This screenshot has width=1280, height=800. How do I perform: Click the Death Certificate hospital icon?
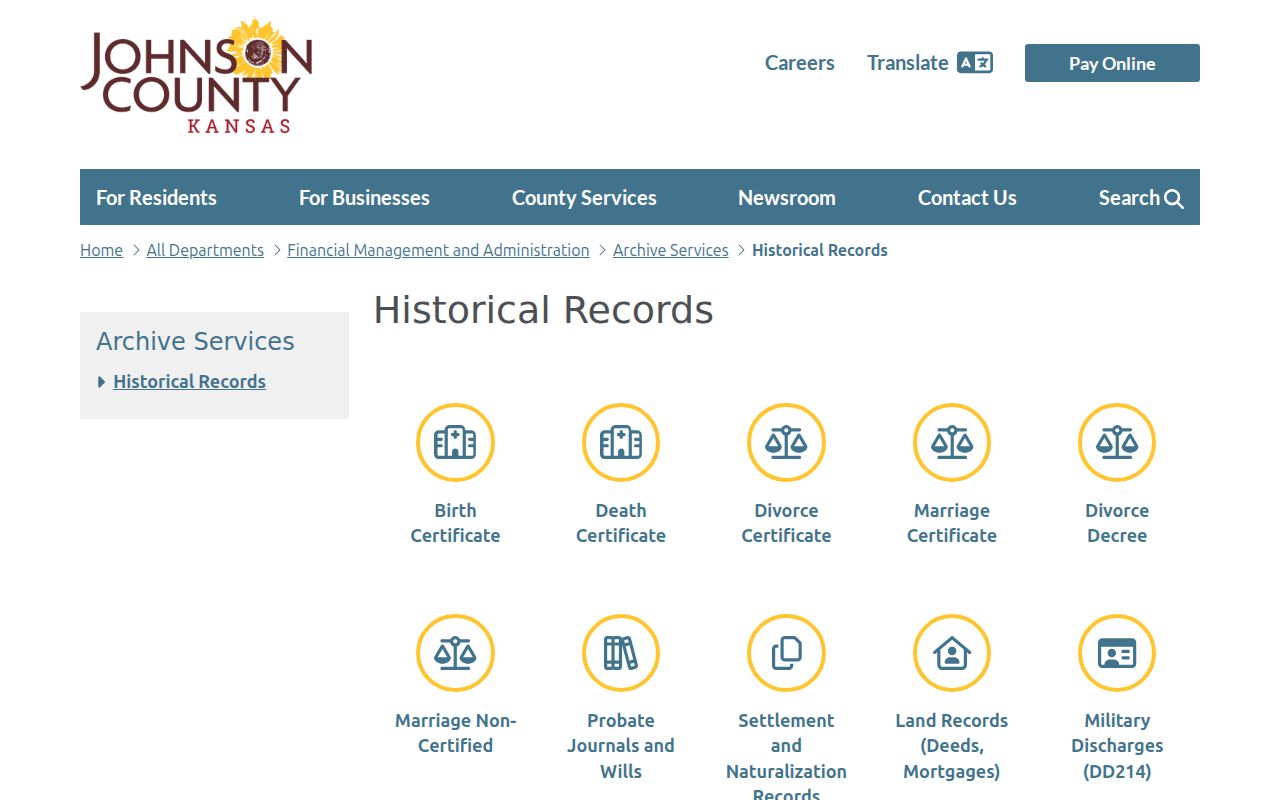click(621, 442)
